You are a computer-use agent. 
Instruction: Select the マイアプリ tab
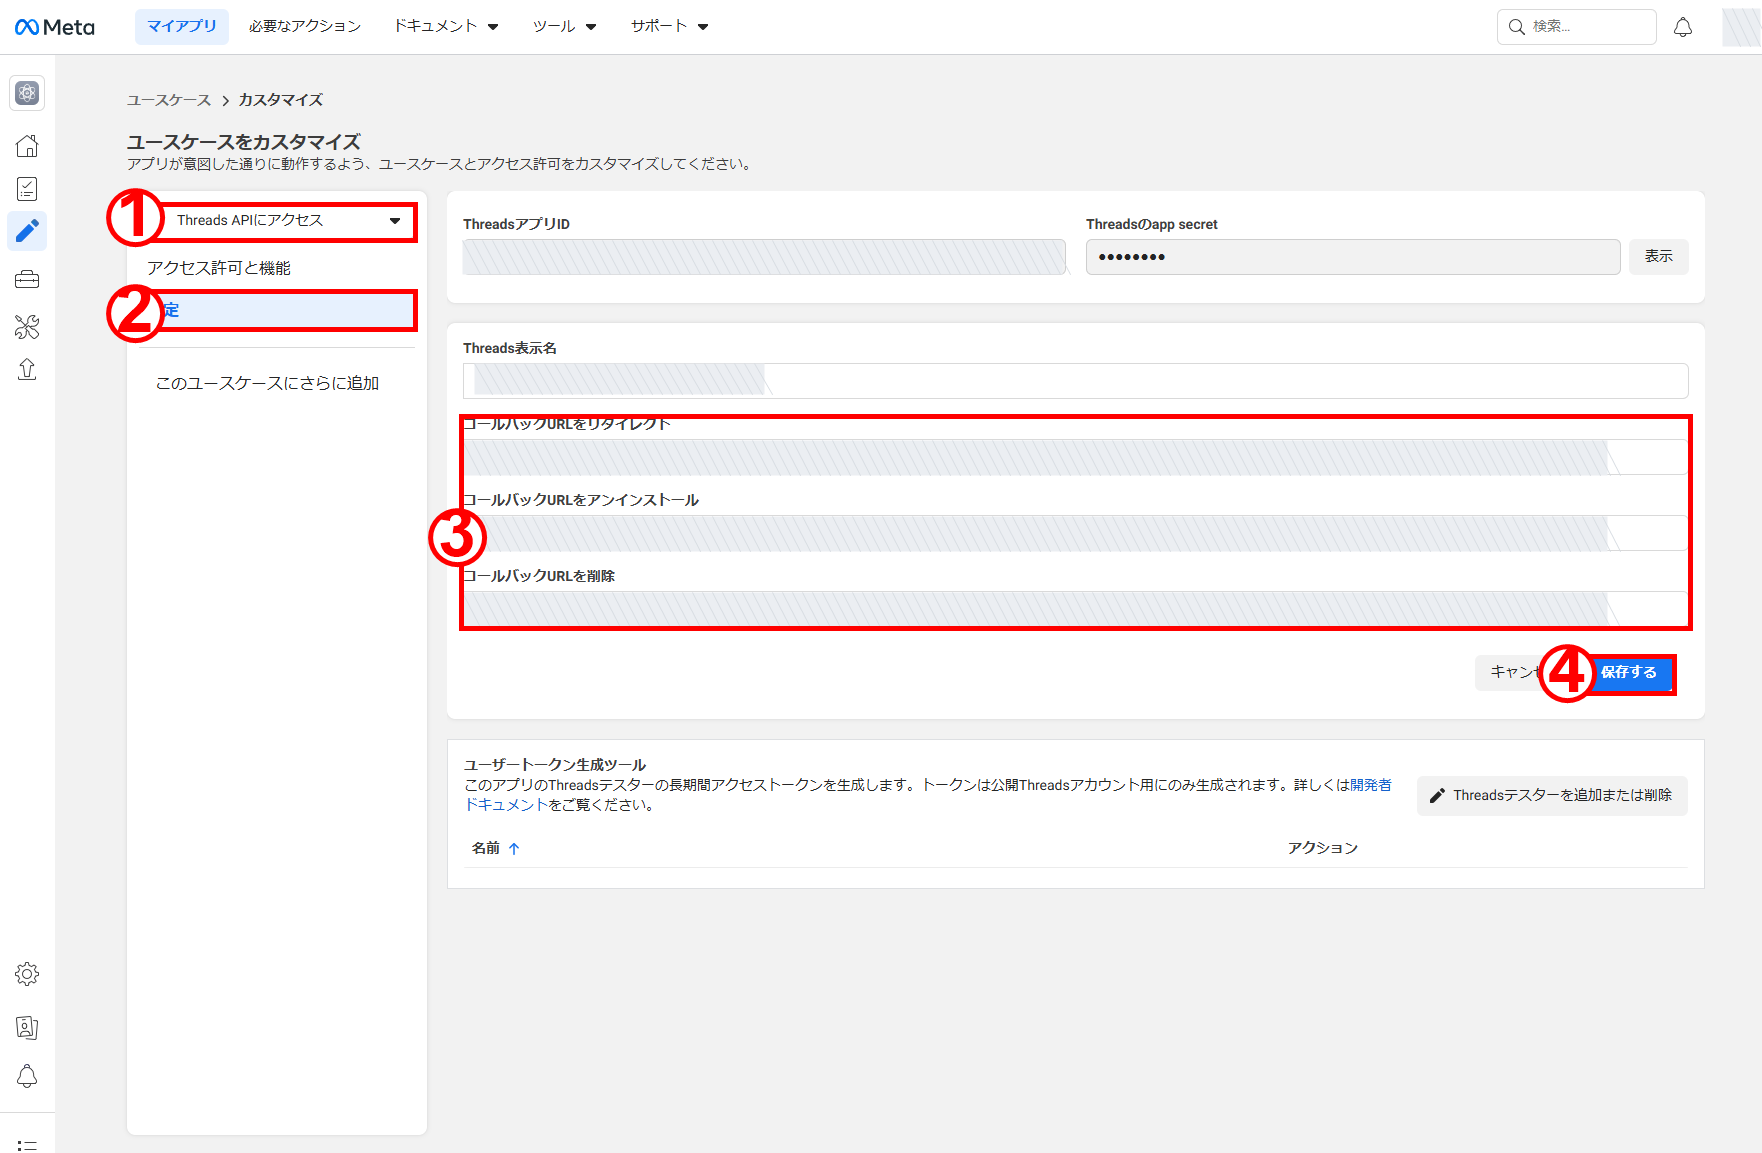[x=182, y=27]
